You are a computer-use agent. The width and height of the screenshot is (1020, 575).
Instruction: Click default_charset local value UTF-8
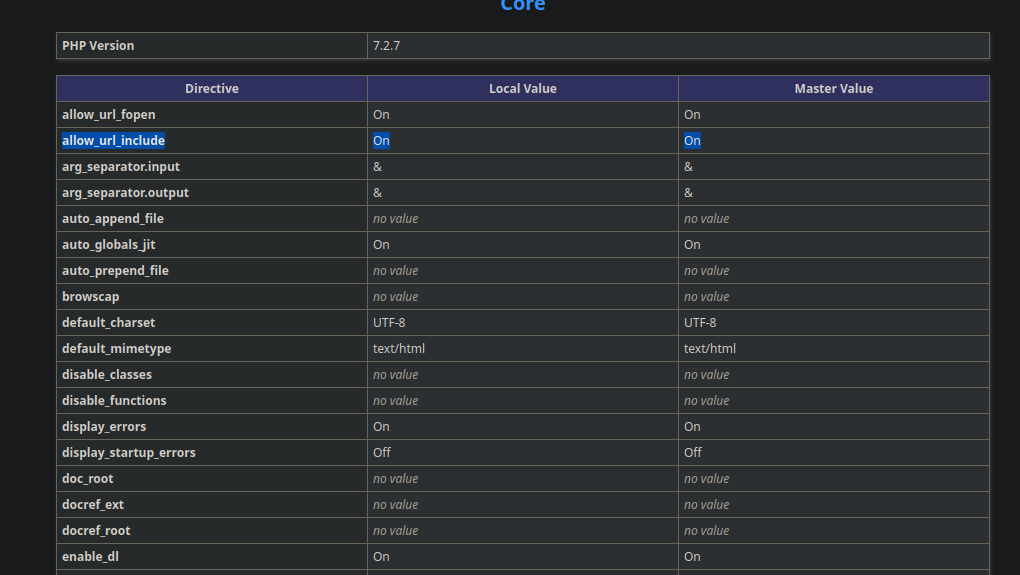pyautogui.click(x=389, y=323)
